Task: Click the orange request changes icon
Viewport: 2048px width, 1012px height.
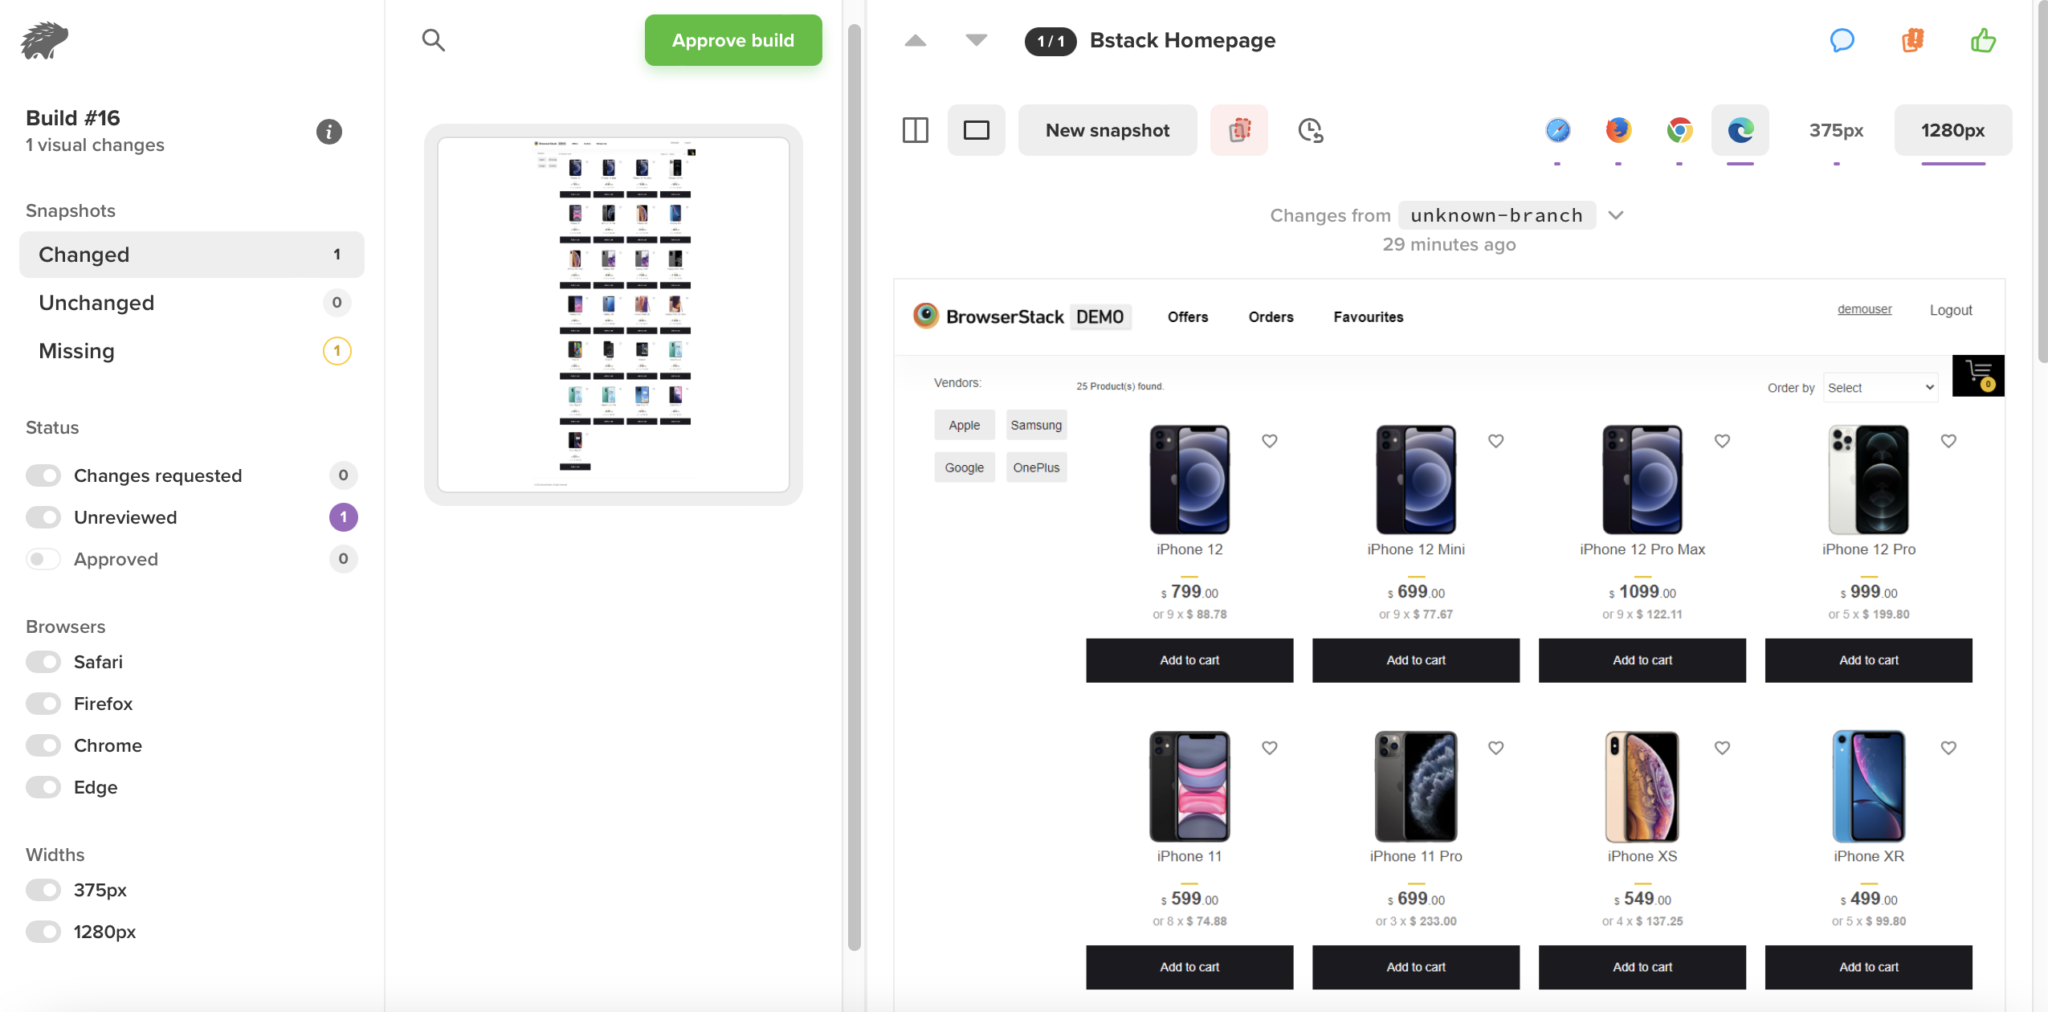Action: [x=1912, y=40]
